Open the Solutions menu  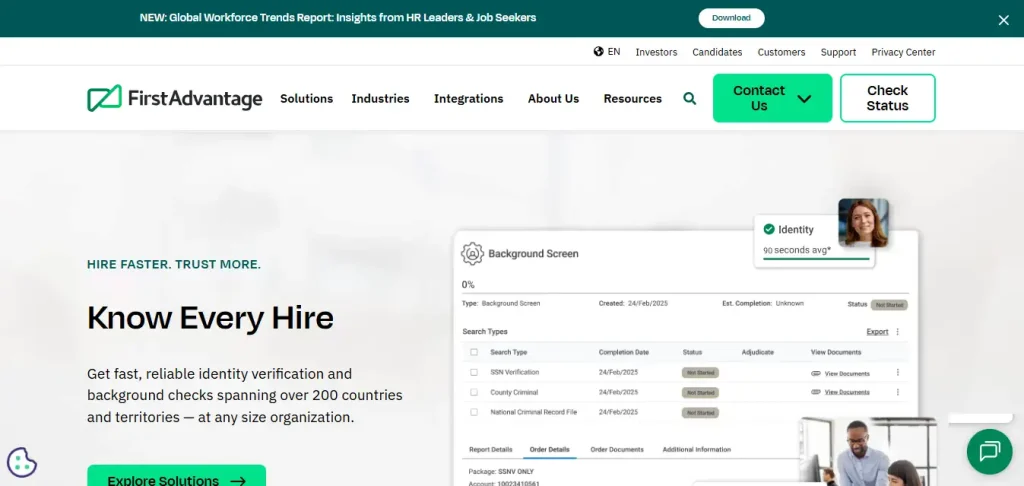(306, 99)
